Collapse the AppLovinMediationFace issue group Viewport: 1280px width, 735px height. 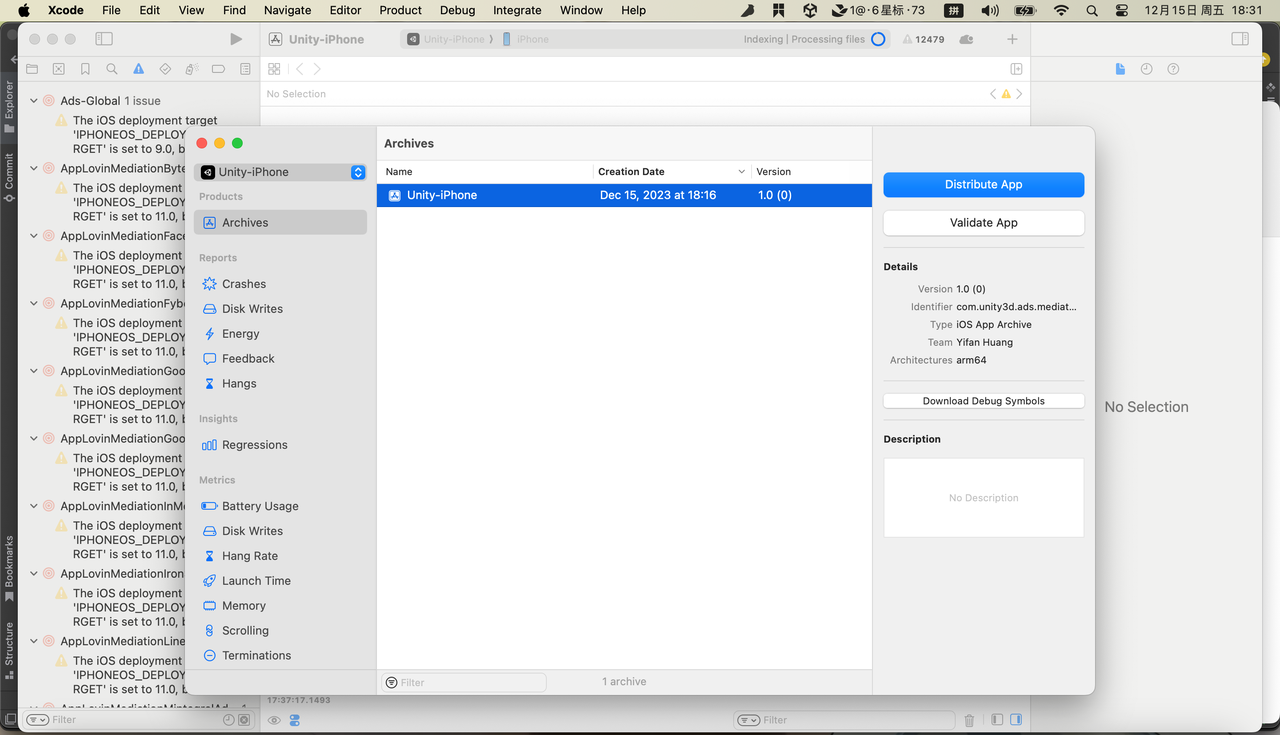(33, 236)
